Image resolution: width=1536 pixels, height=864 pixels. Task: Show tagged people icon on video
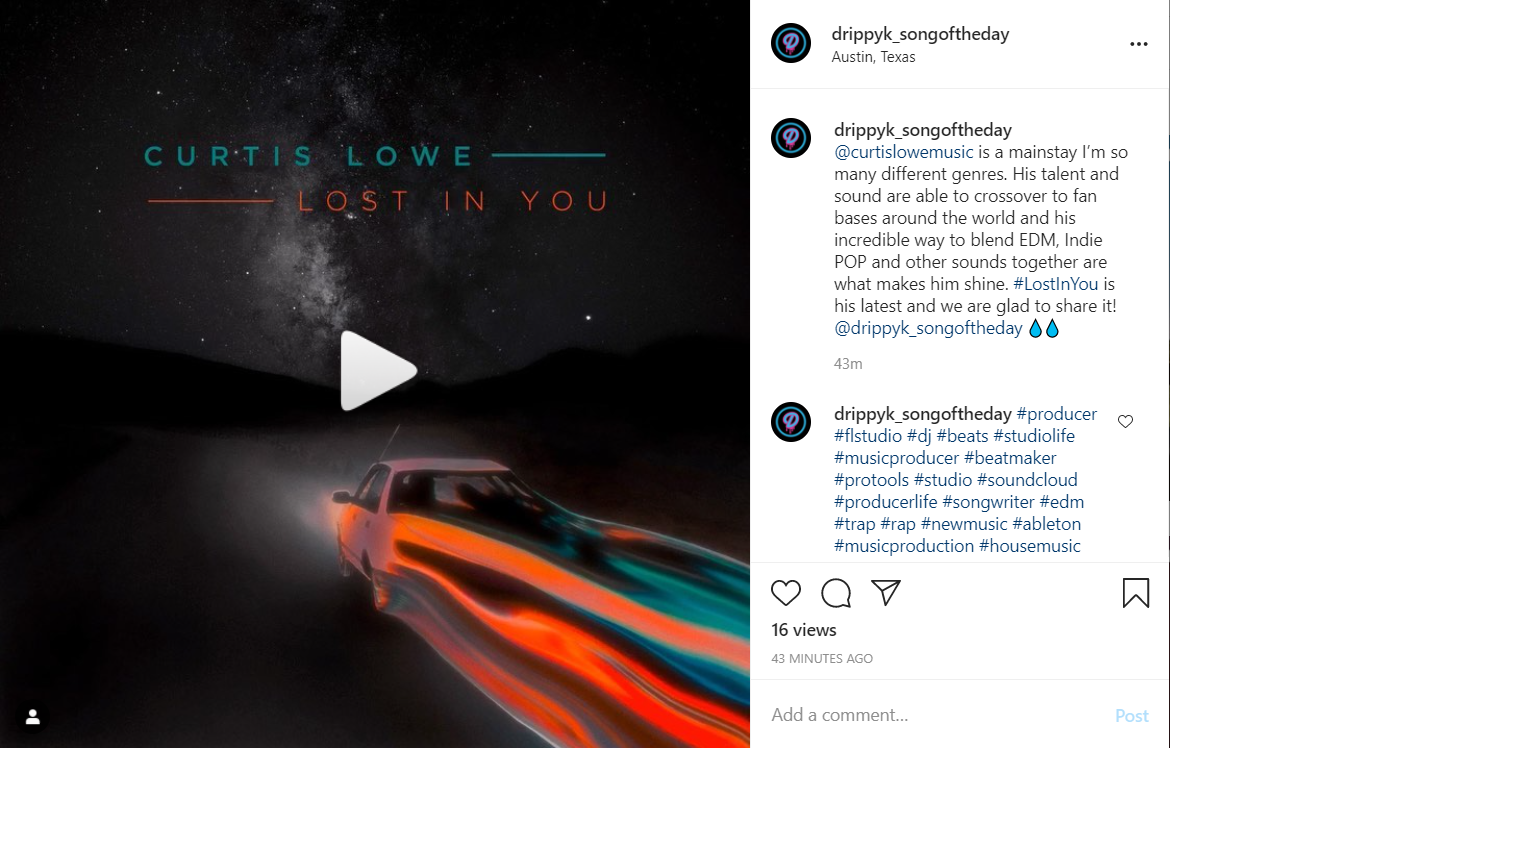click(33, 717)
